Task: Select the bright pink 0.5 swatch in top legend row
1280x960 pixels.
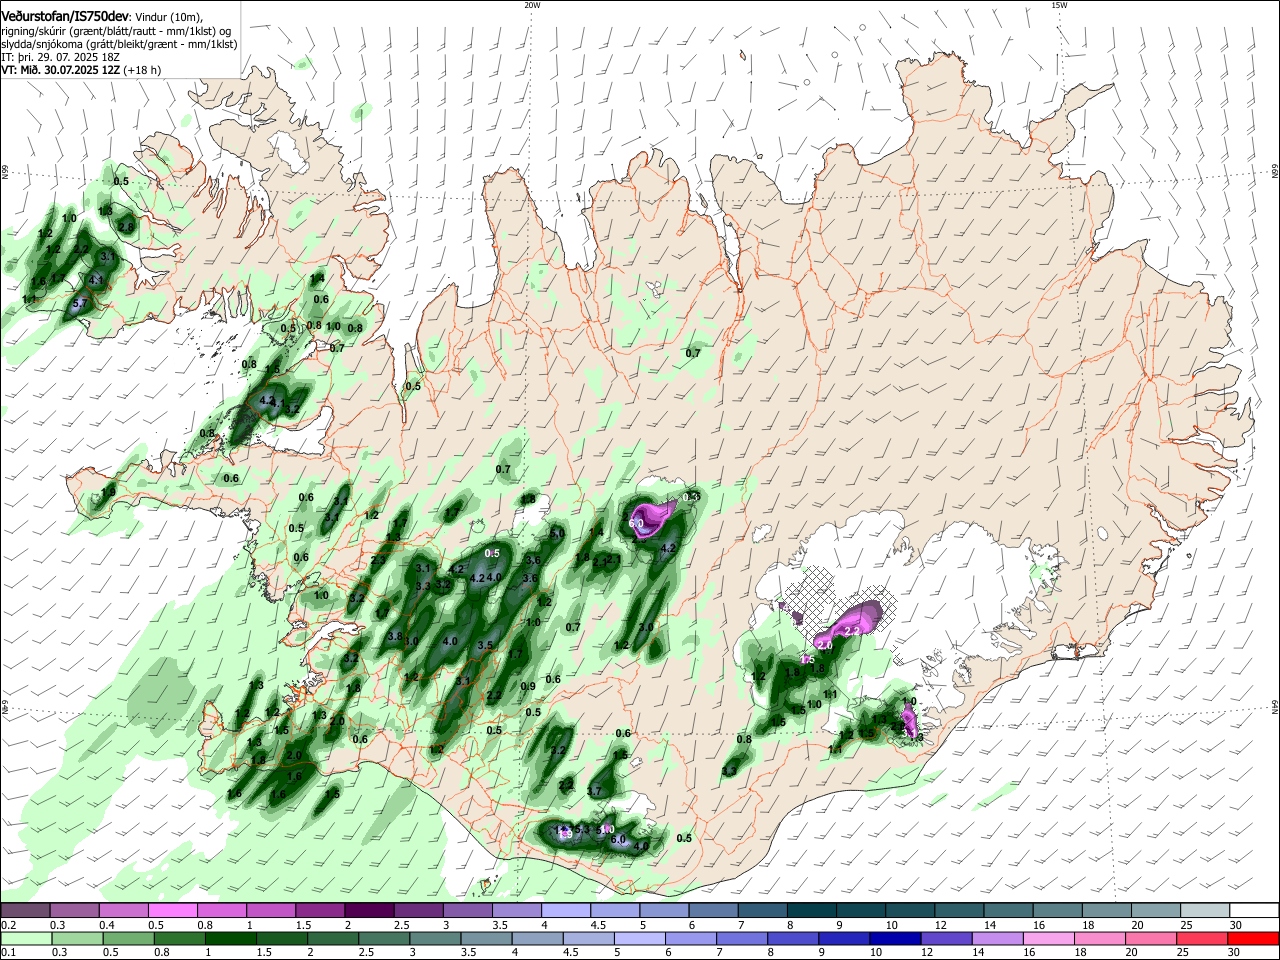Action: tap(173, 911)
